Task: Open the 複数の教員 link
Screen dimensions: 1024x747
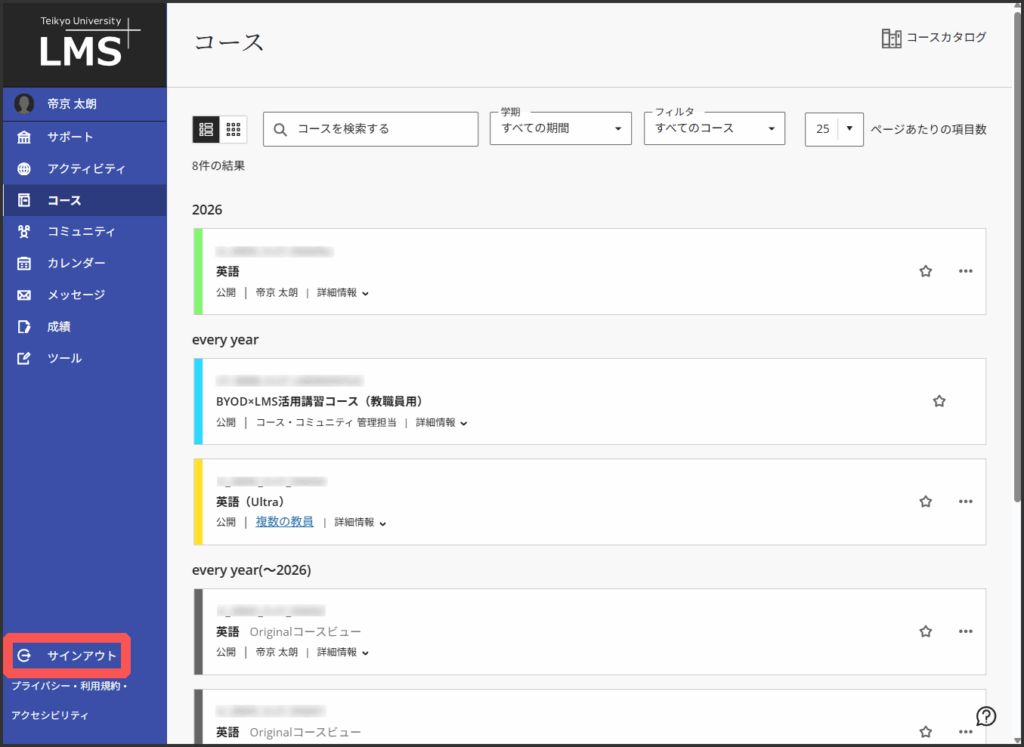Action: [x=284, y=522]
